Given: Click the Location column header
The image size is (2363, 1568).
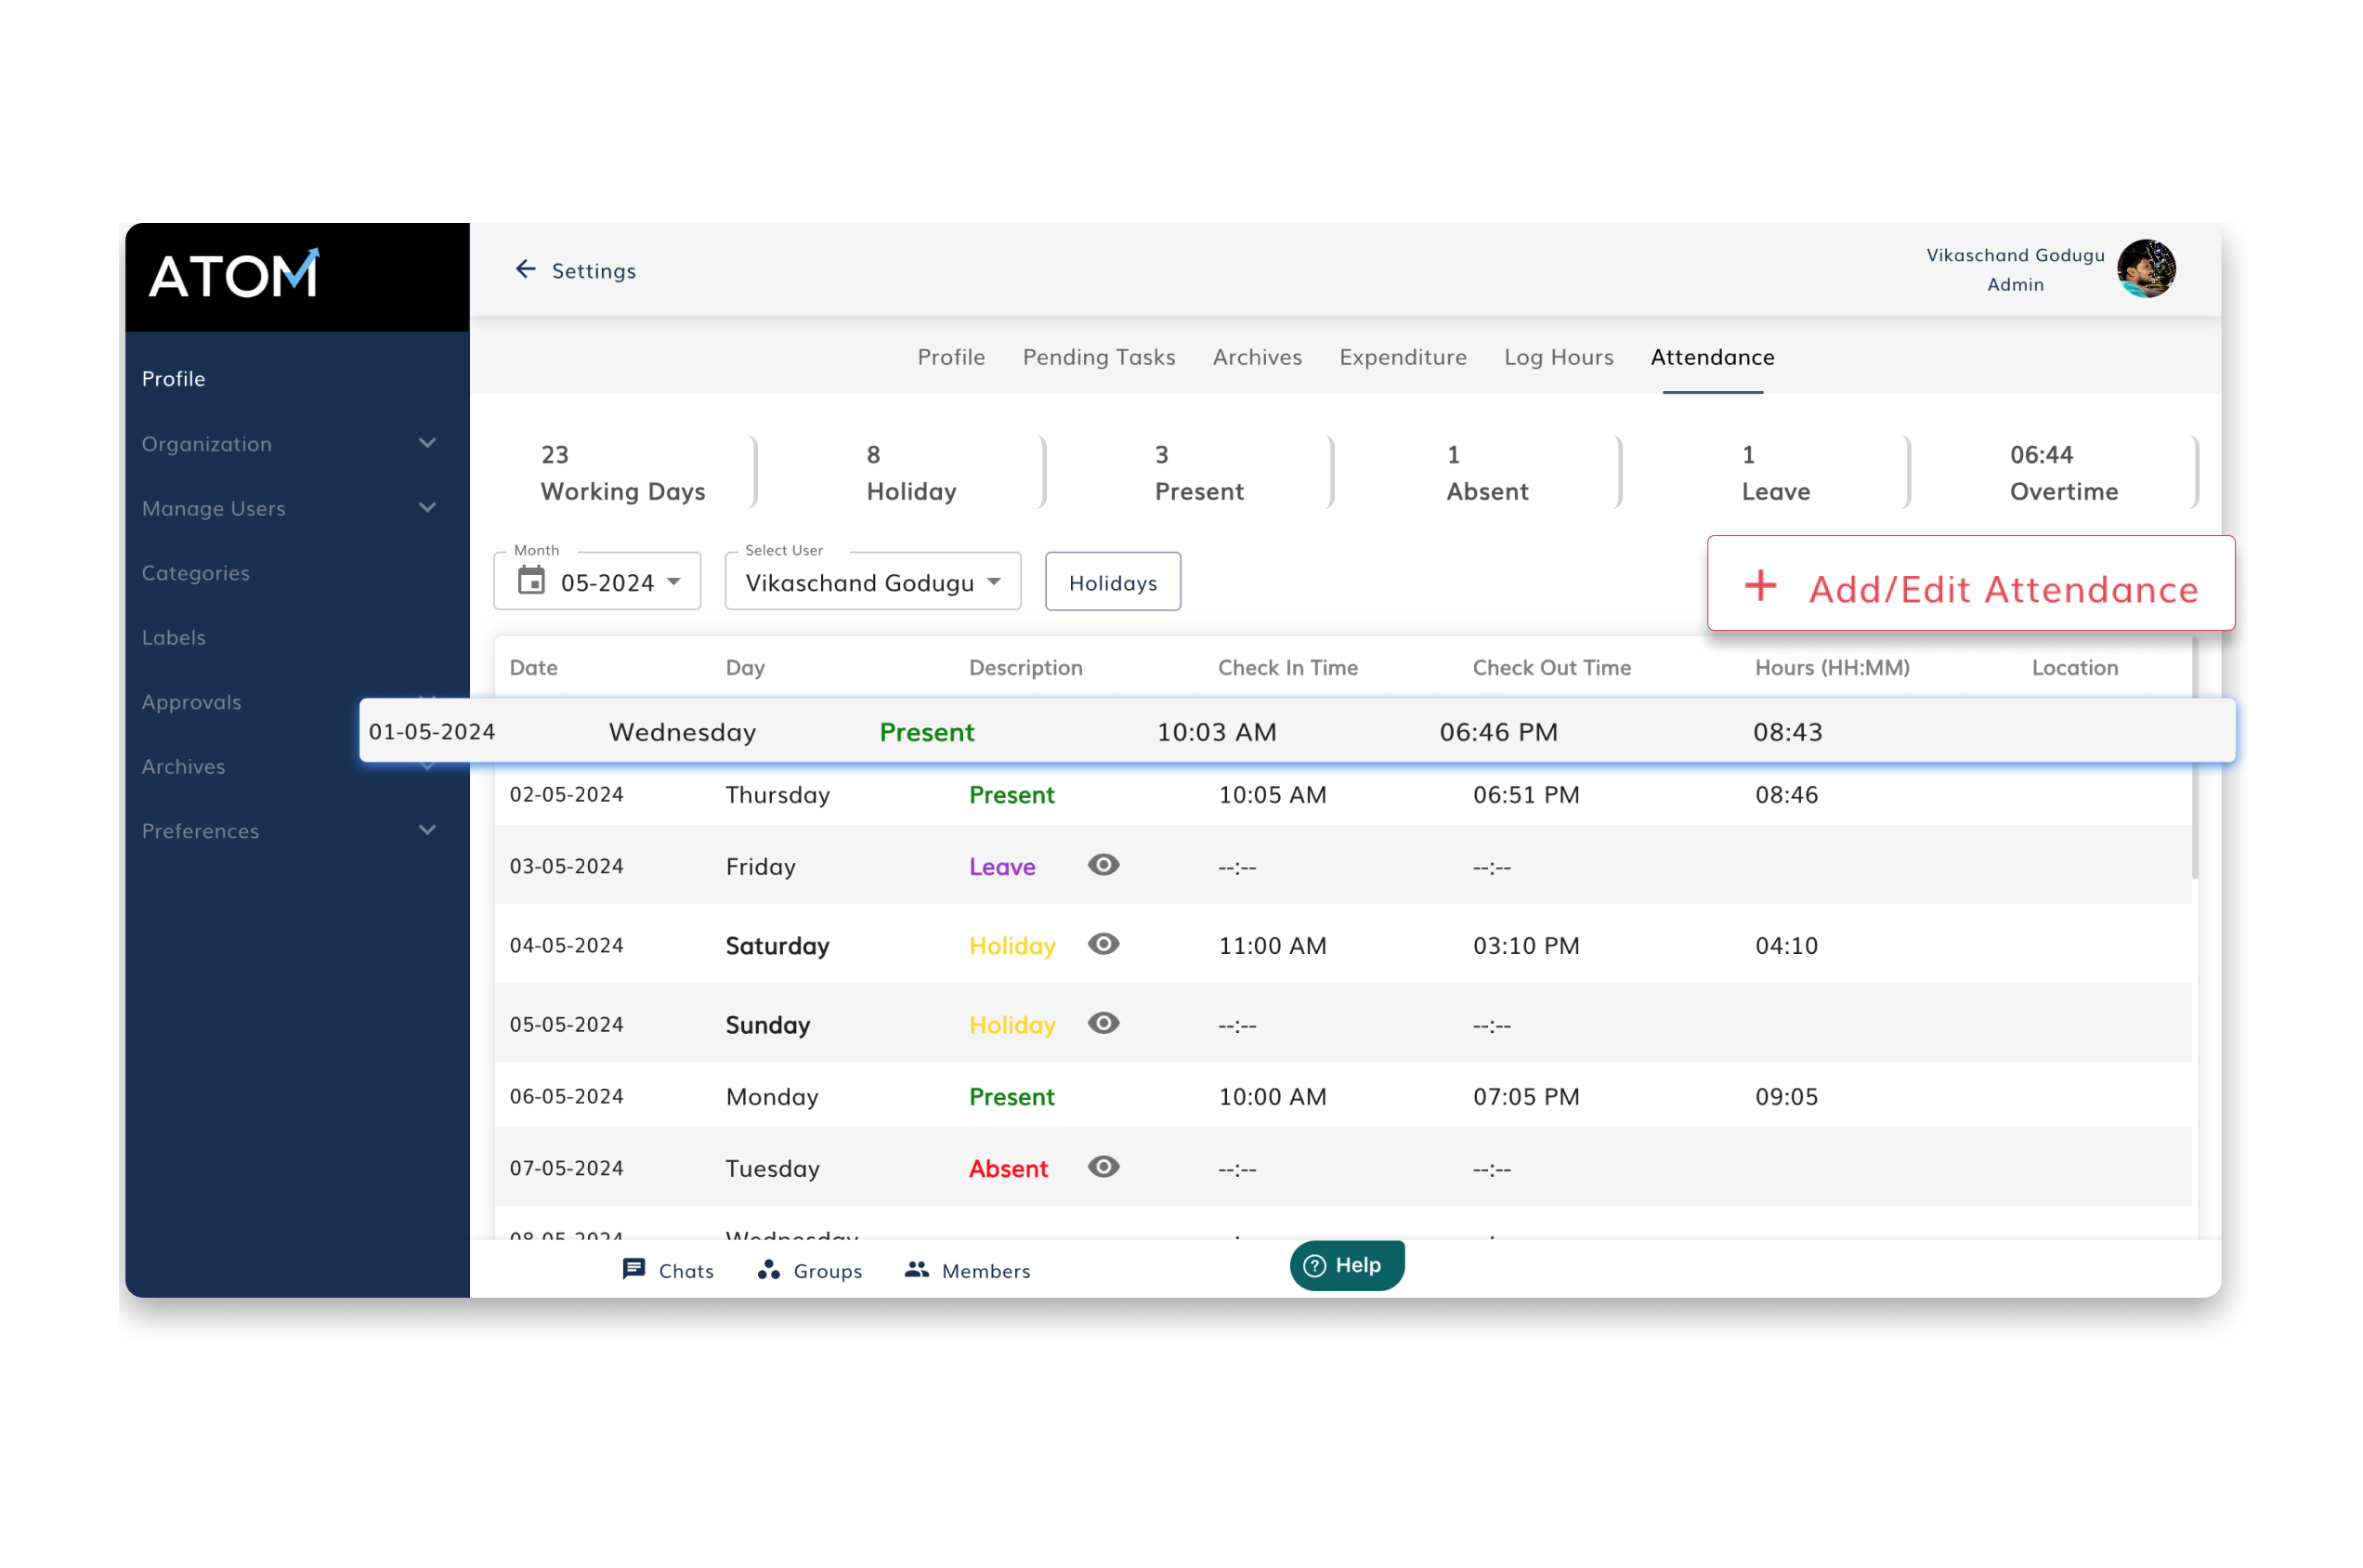Looking at the screenshot, I should point(2075,667).
